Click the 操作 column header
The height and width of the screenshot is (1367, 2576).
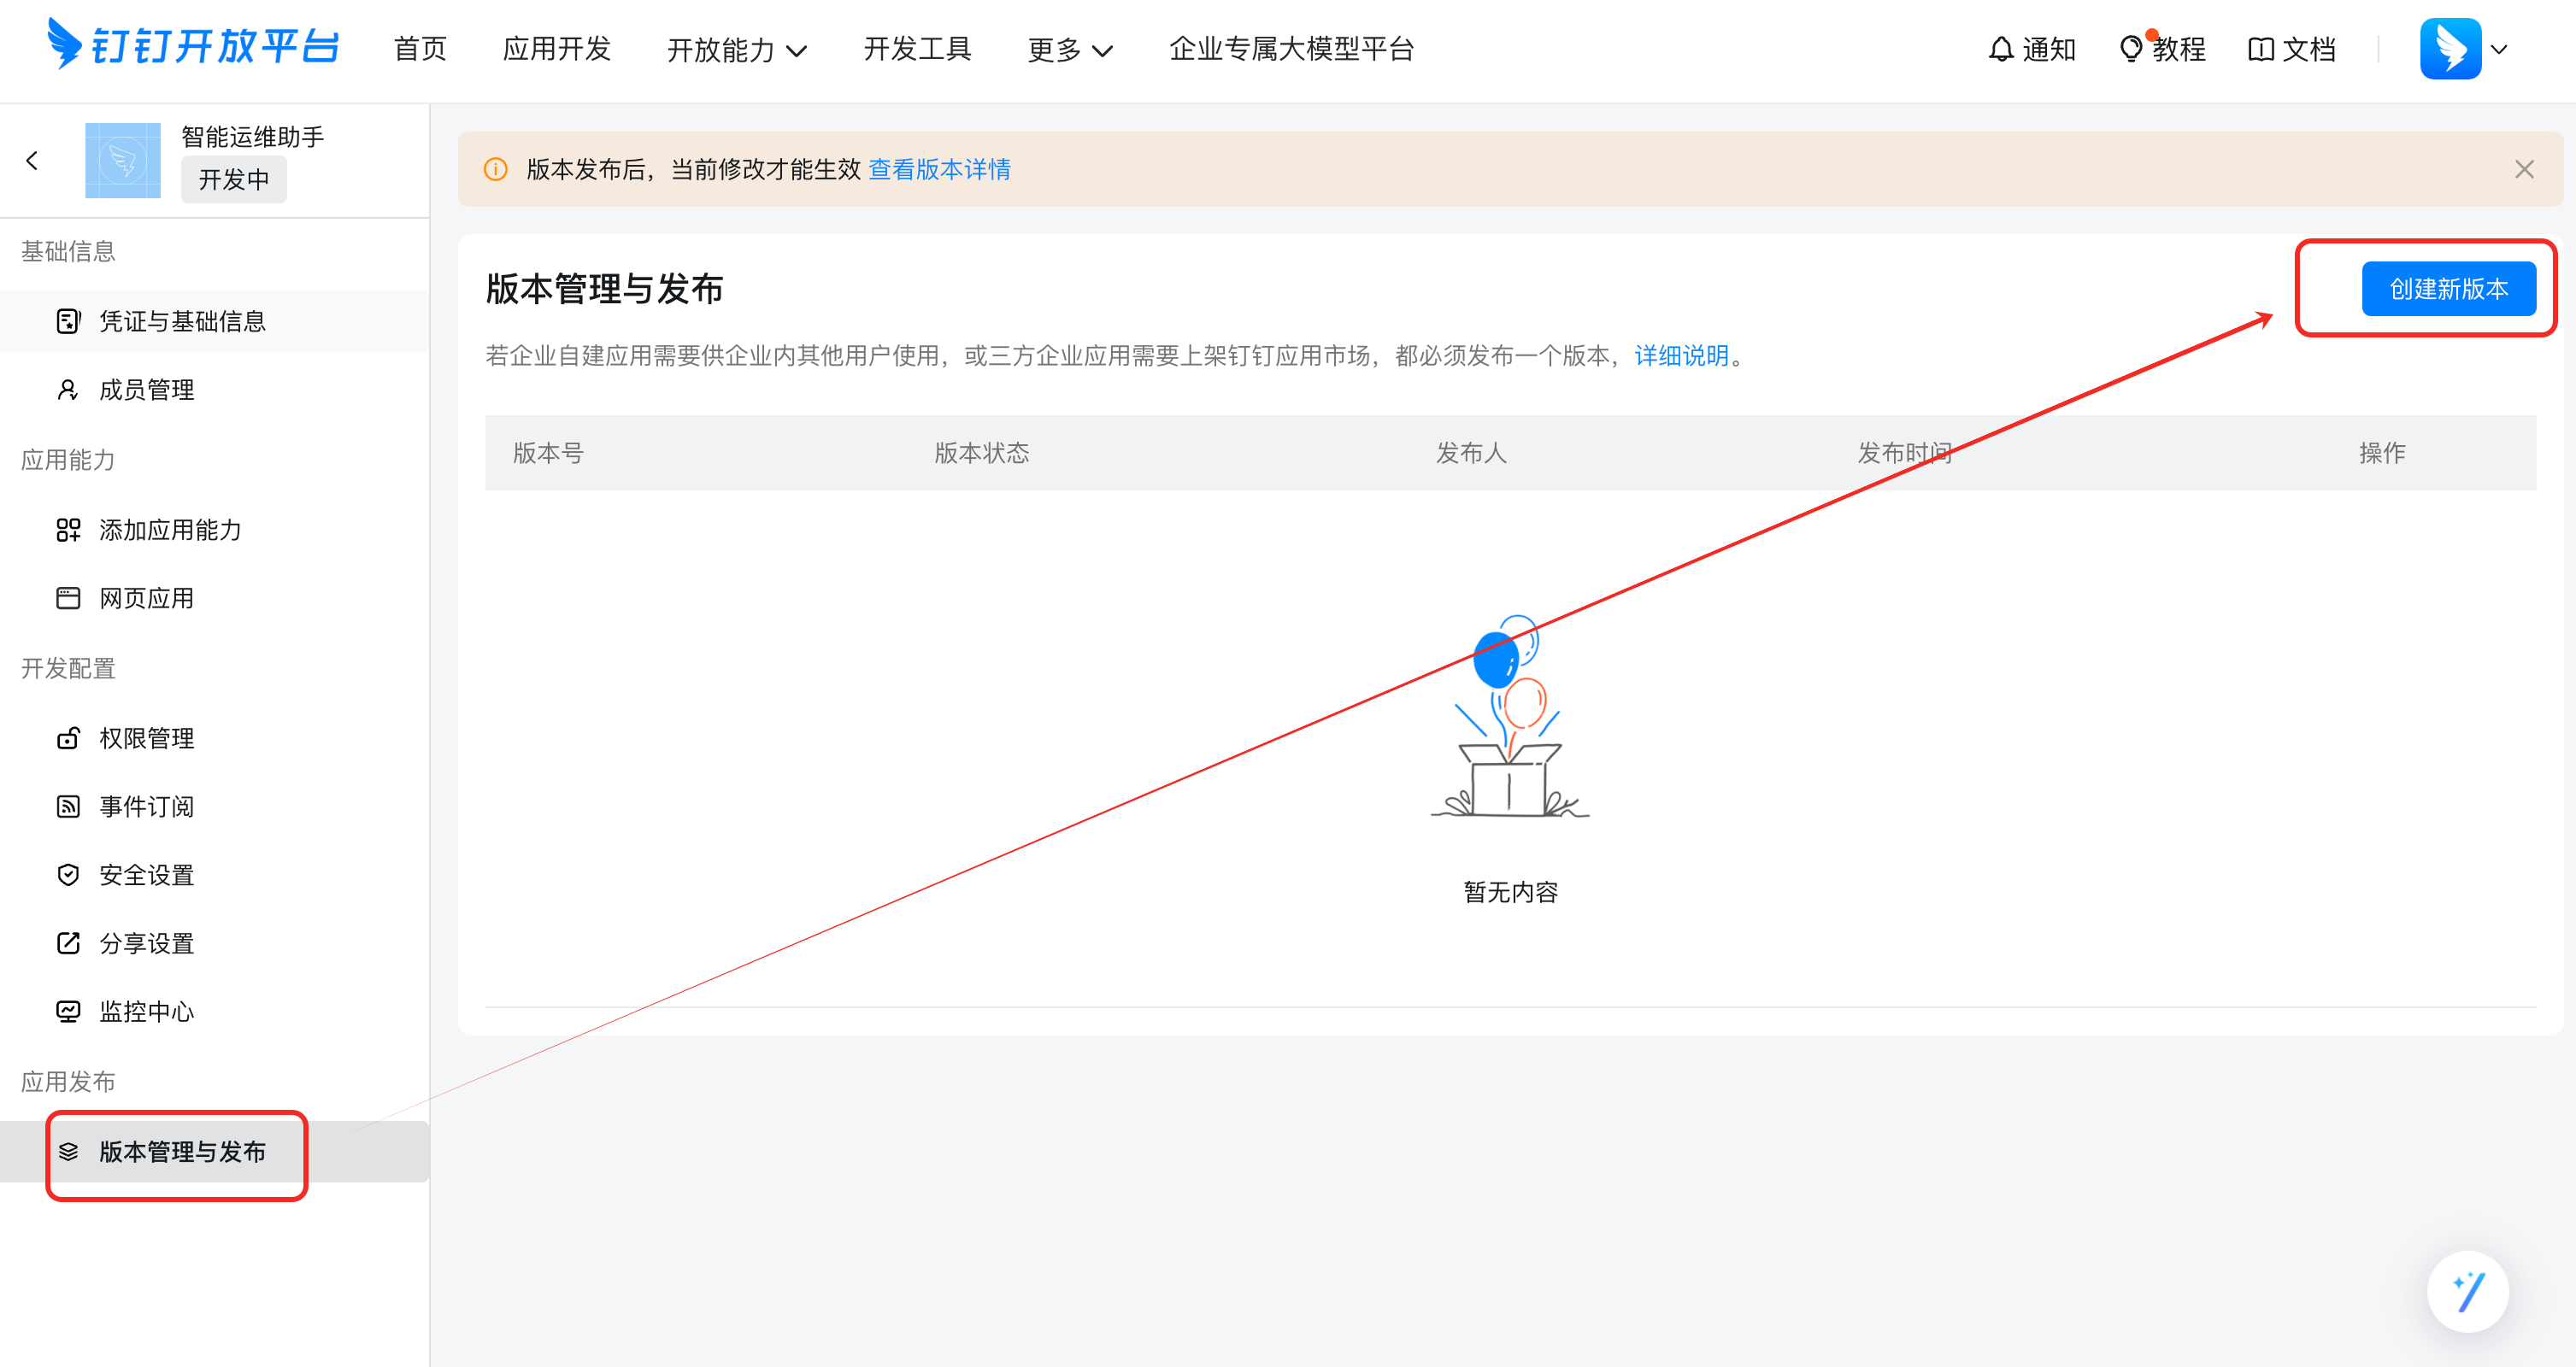click(x=2382, y=452)
